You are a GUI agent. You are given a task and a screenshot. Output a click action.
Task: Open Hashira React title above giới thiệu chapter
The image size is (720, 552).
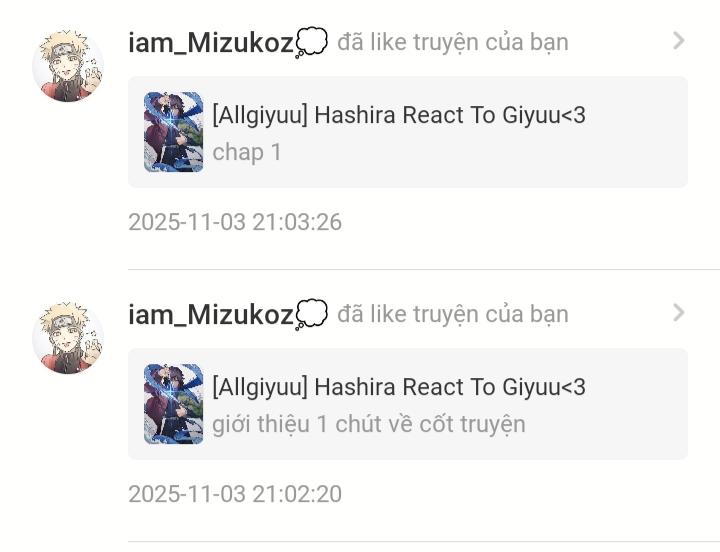pyautogui.click(x=399, y=387)
